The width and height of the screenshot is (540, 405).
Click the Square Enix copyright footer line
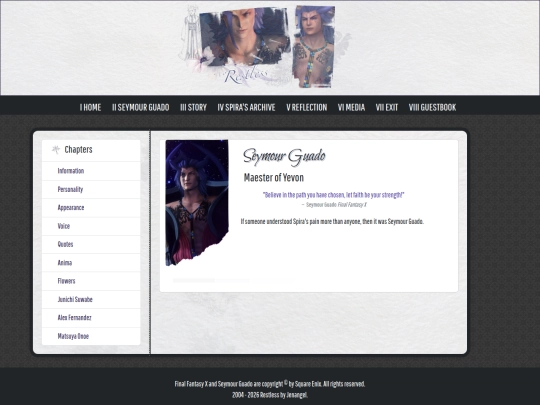270,384
